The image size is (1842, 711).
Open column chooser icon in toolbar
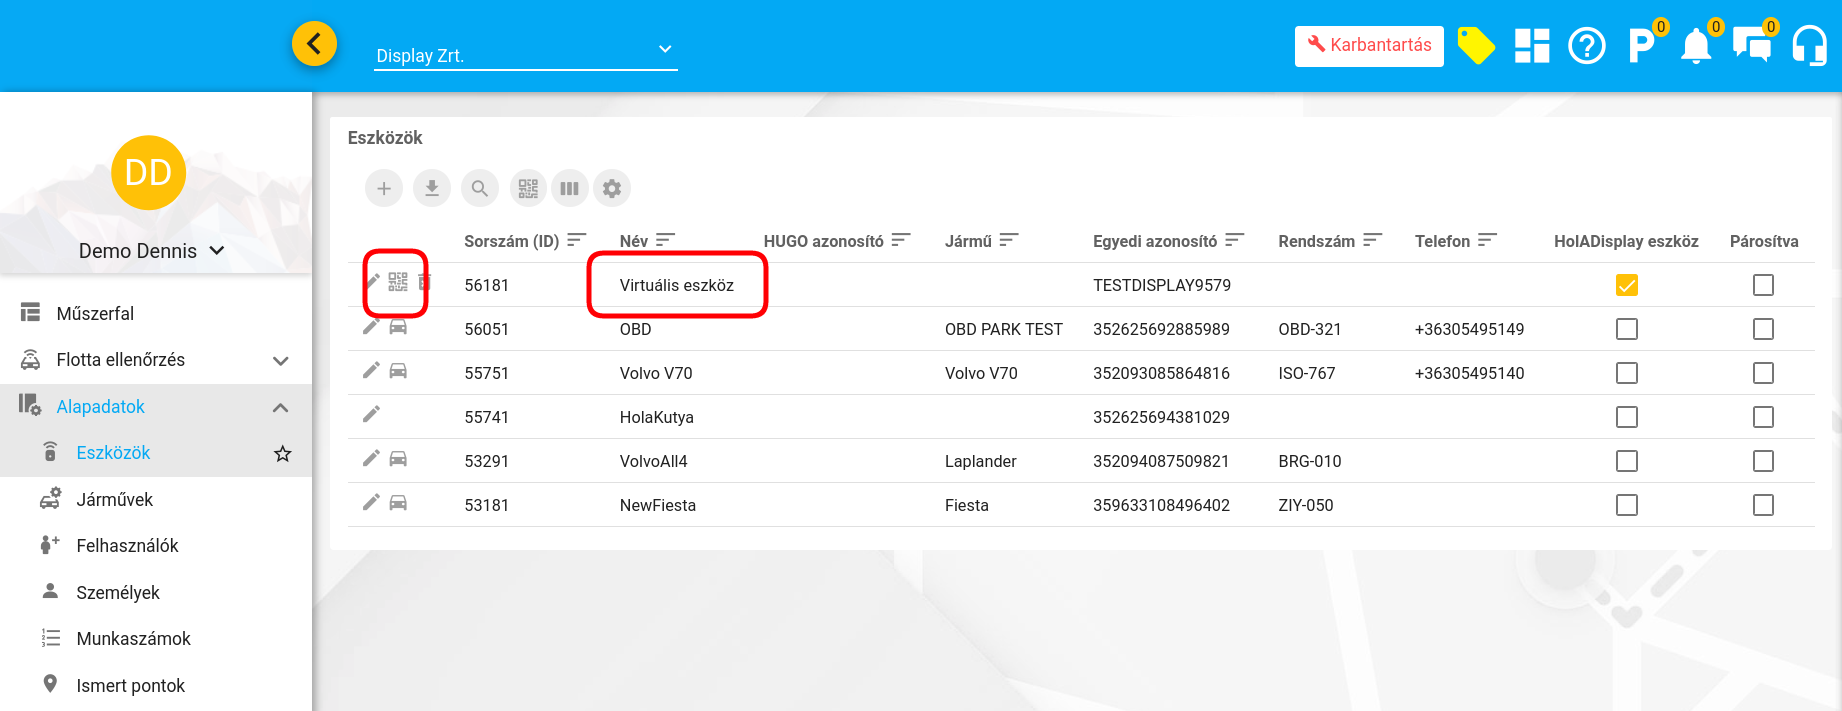[569, 188]
